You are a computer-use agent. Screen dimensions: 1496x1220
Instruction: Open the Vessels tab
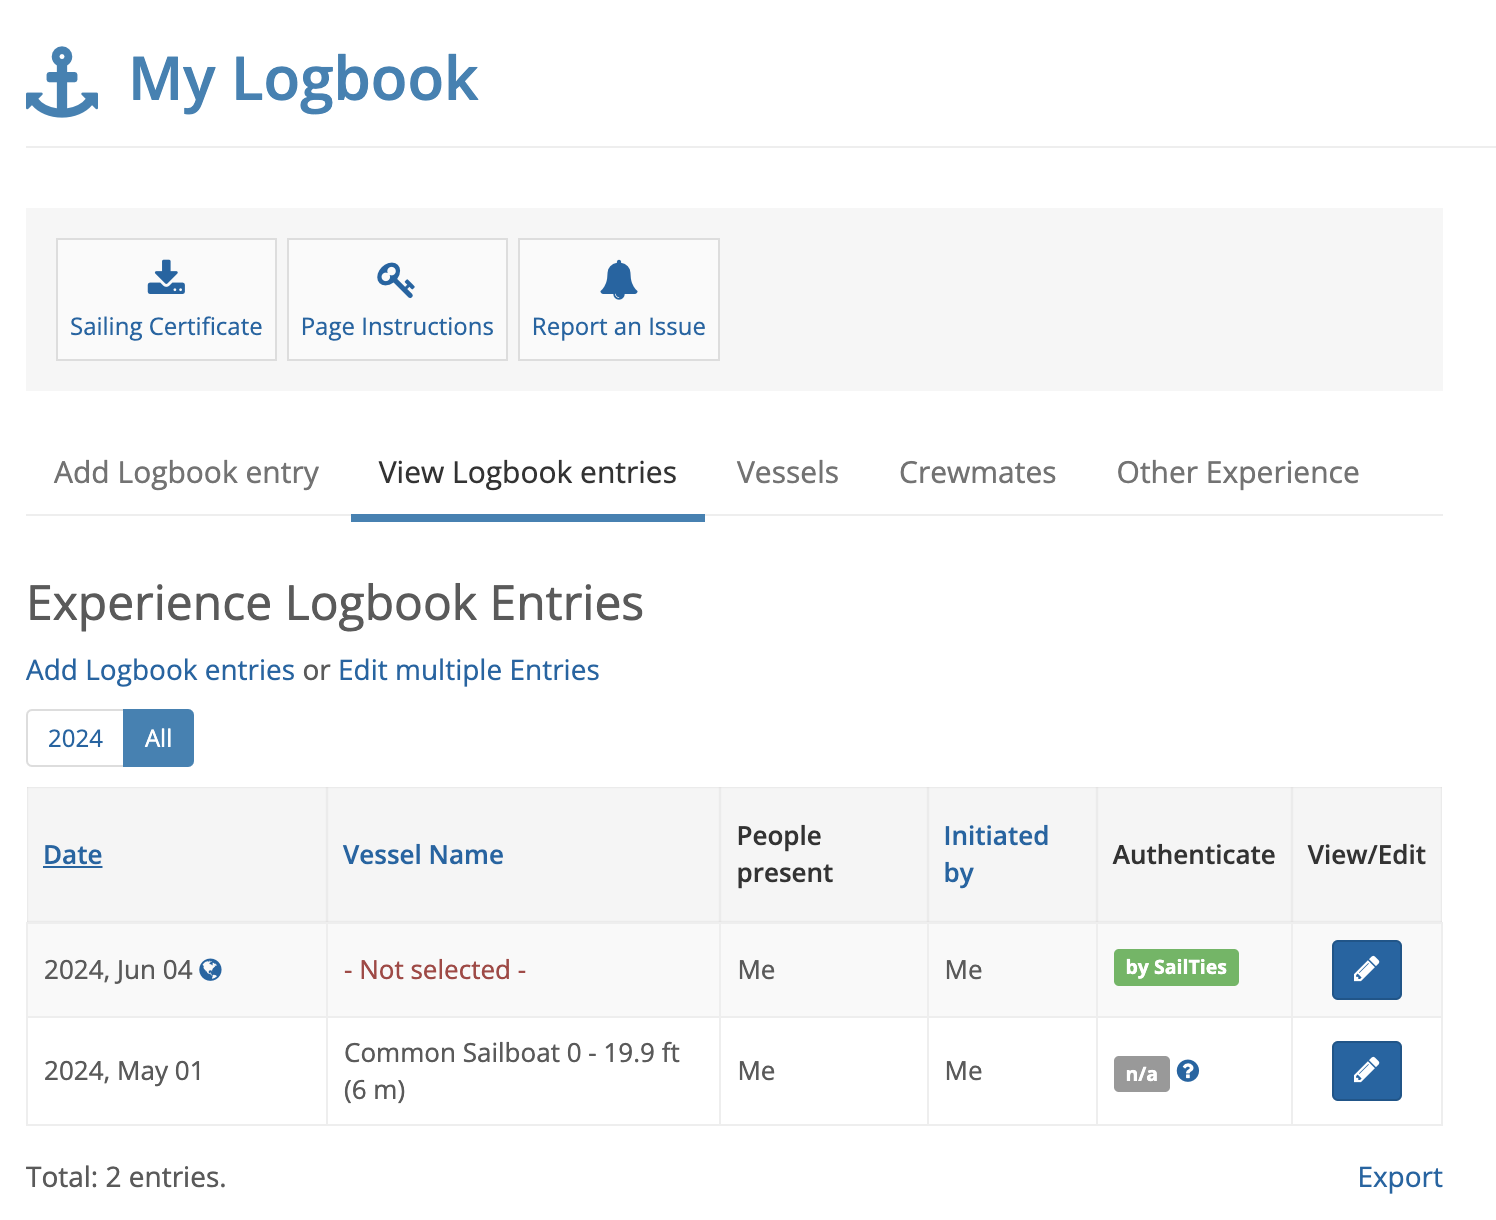click(787, 472)
